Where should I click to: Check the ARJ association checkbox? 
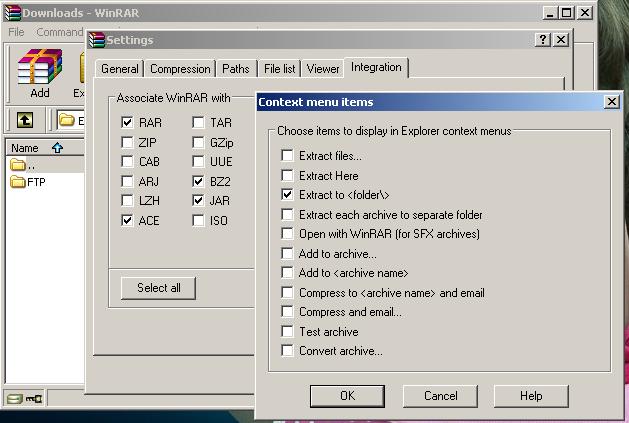(x=127, y=181)
